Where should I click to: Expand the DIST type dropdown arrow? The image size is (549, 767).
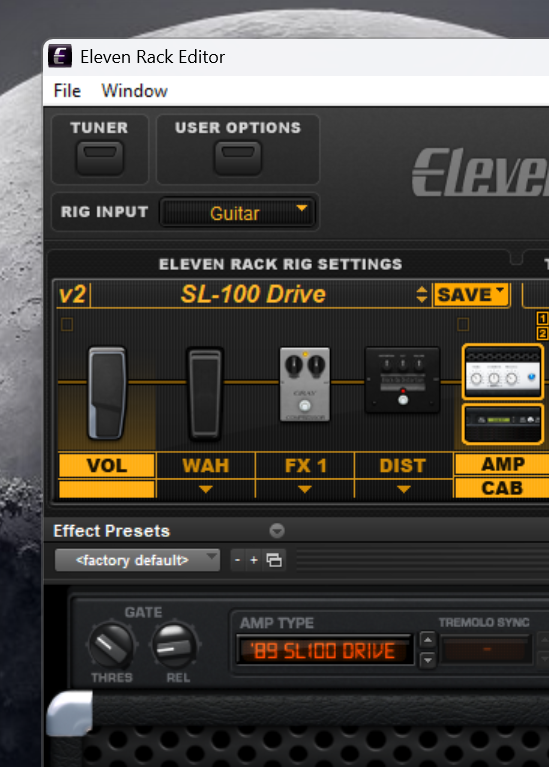click(403, 489)
